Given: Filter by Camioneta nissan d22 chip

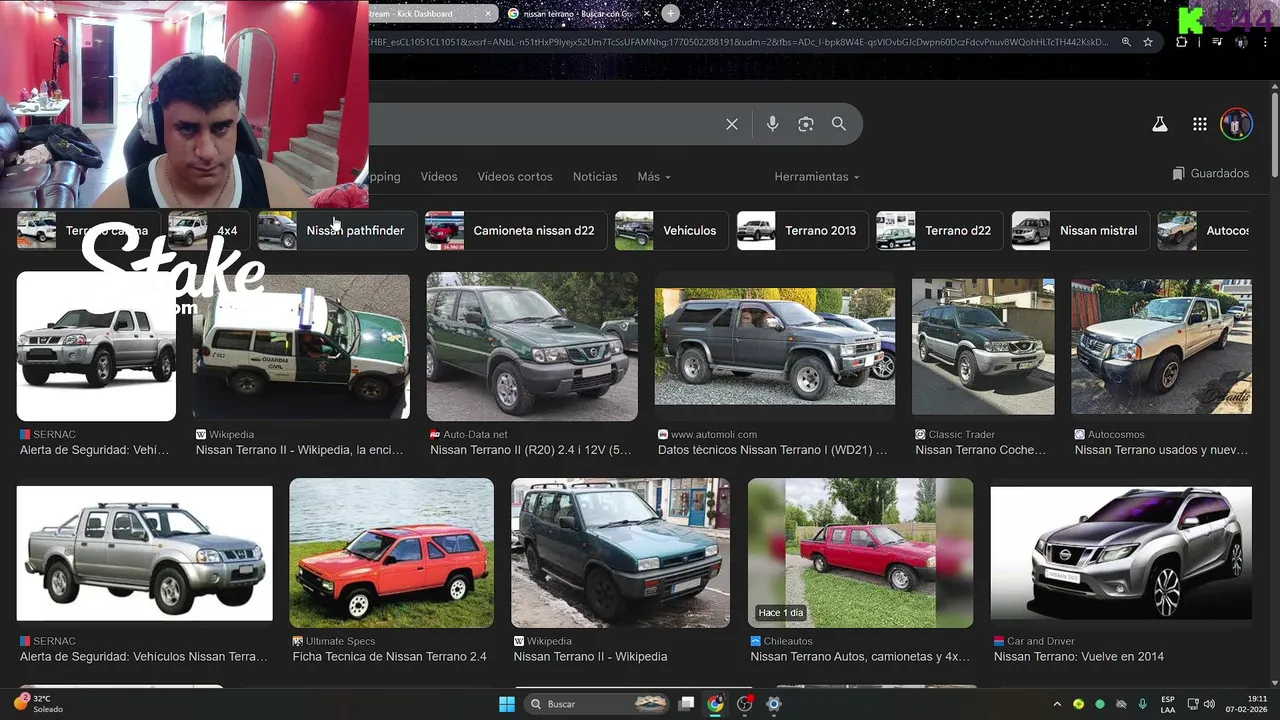Looking at the screenshot, I should click(x=515, y=230).
